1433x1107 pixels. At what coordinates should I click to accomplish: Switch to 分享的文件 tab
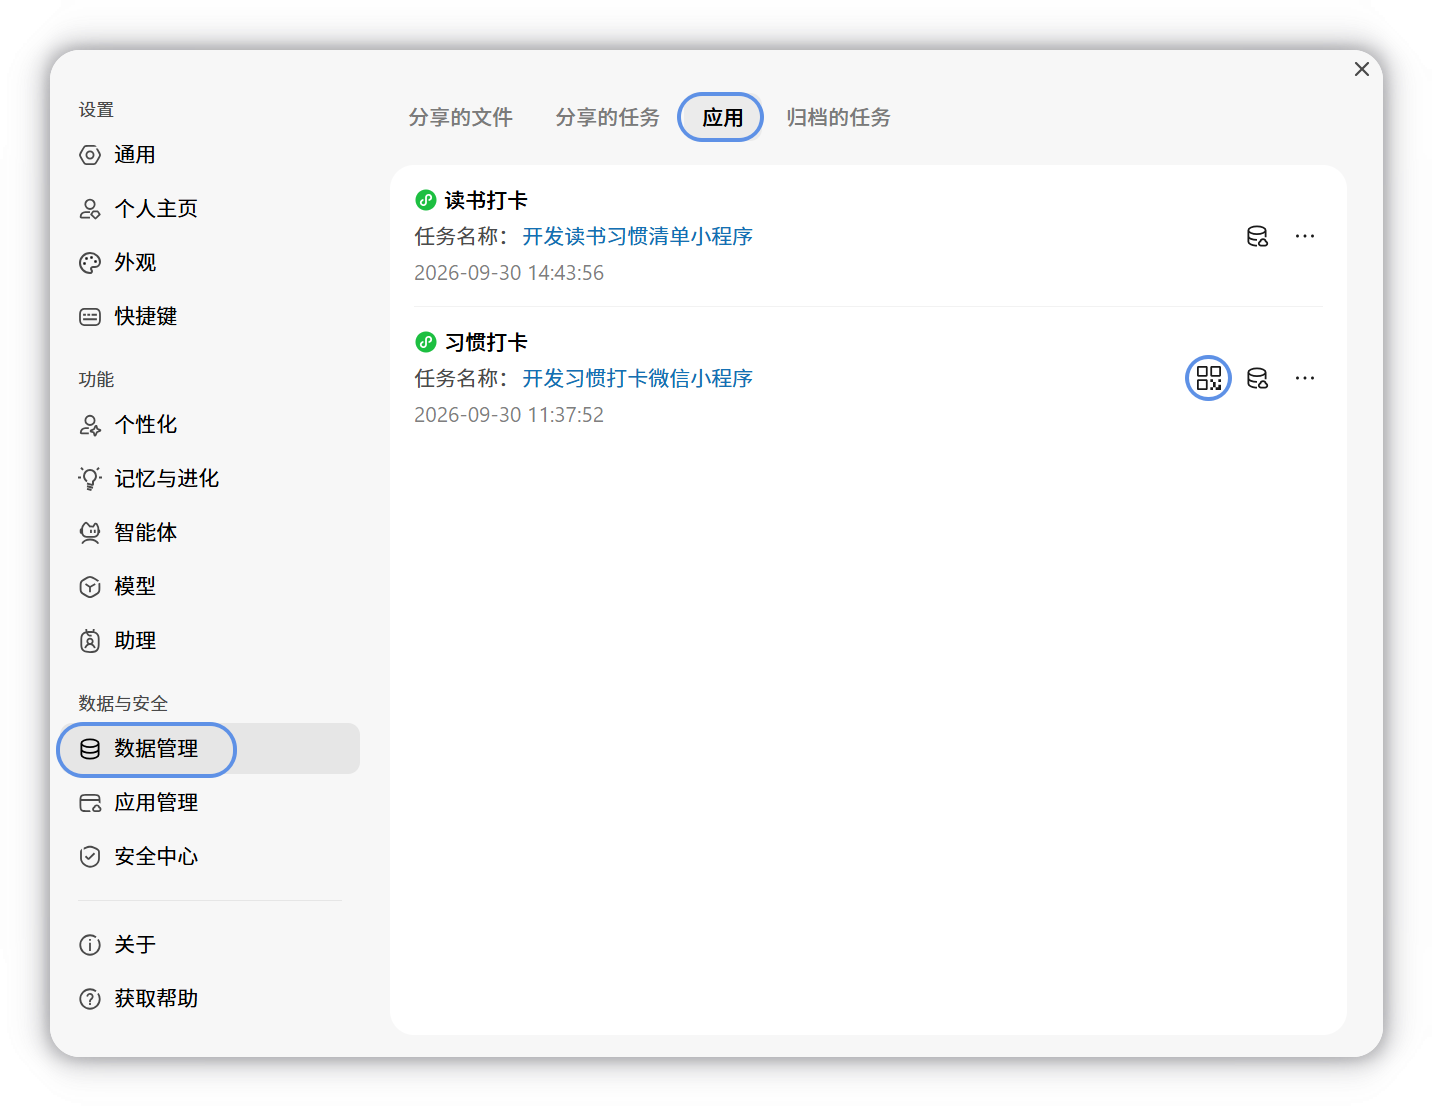pos(461,117)
